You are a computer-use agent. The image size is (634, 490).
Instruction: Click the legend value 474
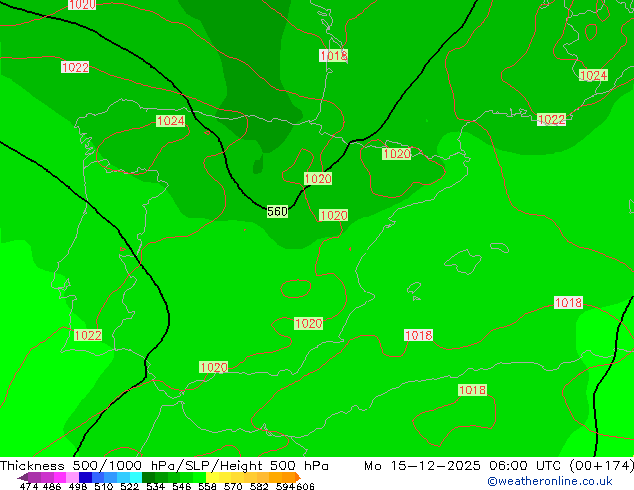tap(29, 486)
